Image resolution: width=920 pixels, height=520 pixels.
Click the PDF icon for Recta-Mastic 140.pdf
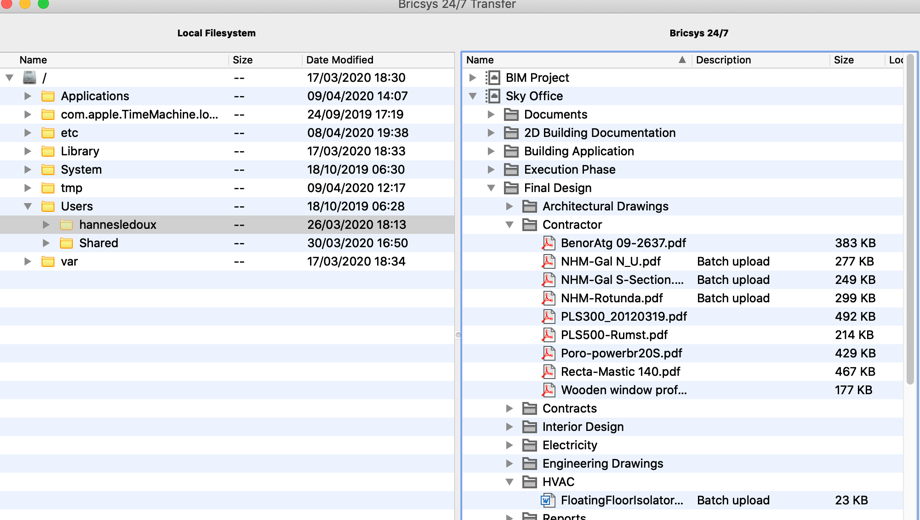548,372
